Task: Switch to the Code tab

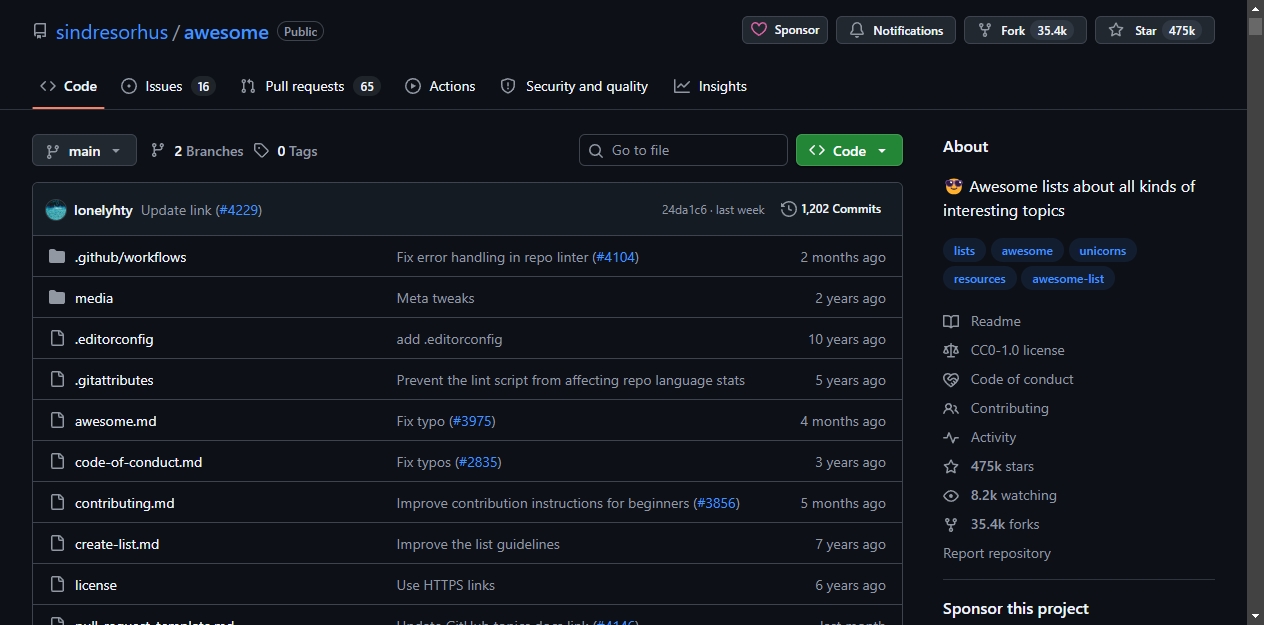Action: [68, 86]
